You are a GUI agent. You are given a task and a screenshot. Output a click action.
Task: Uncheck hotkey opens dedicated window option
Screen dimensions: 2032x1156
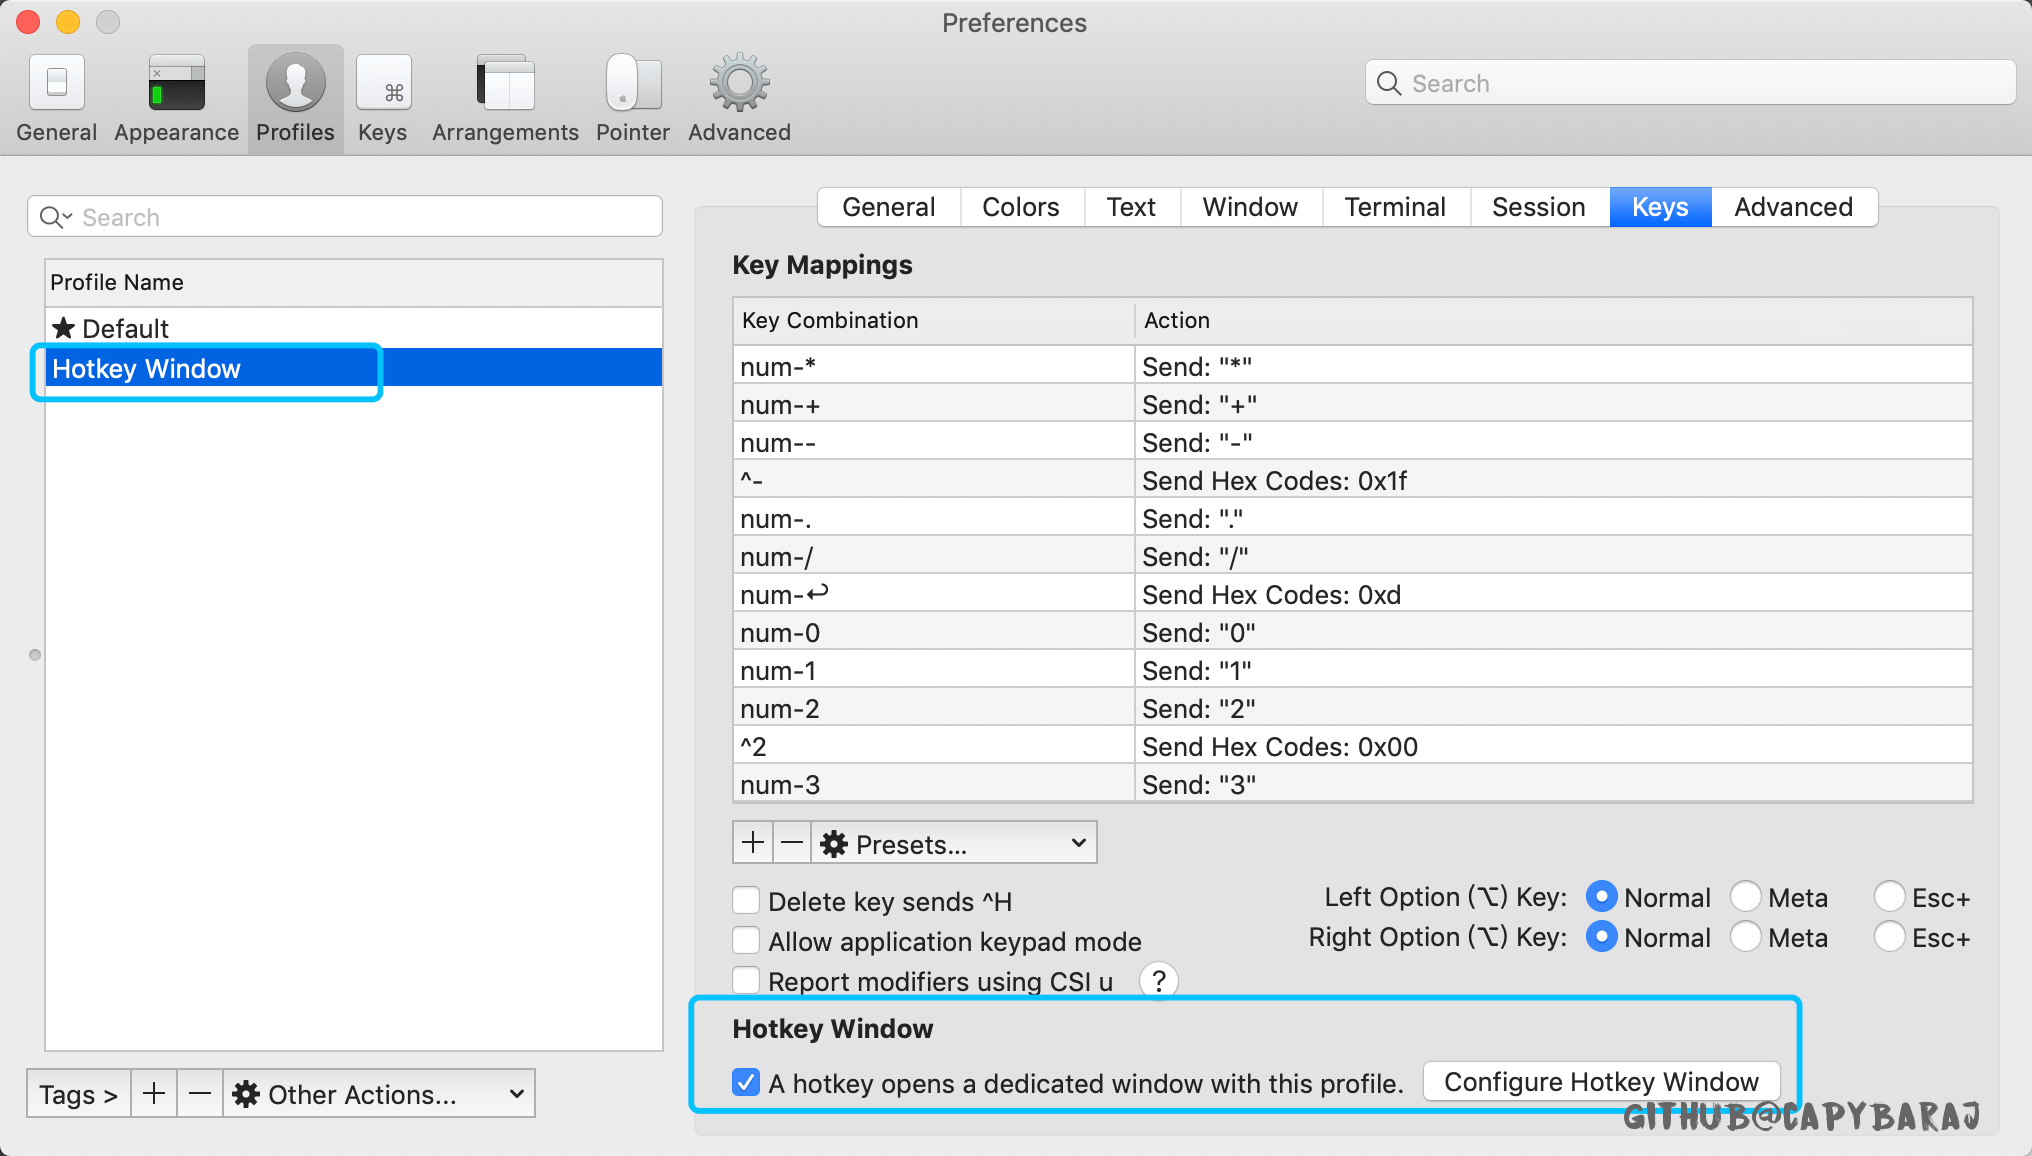[x=746, y=1083]
